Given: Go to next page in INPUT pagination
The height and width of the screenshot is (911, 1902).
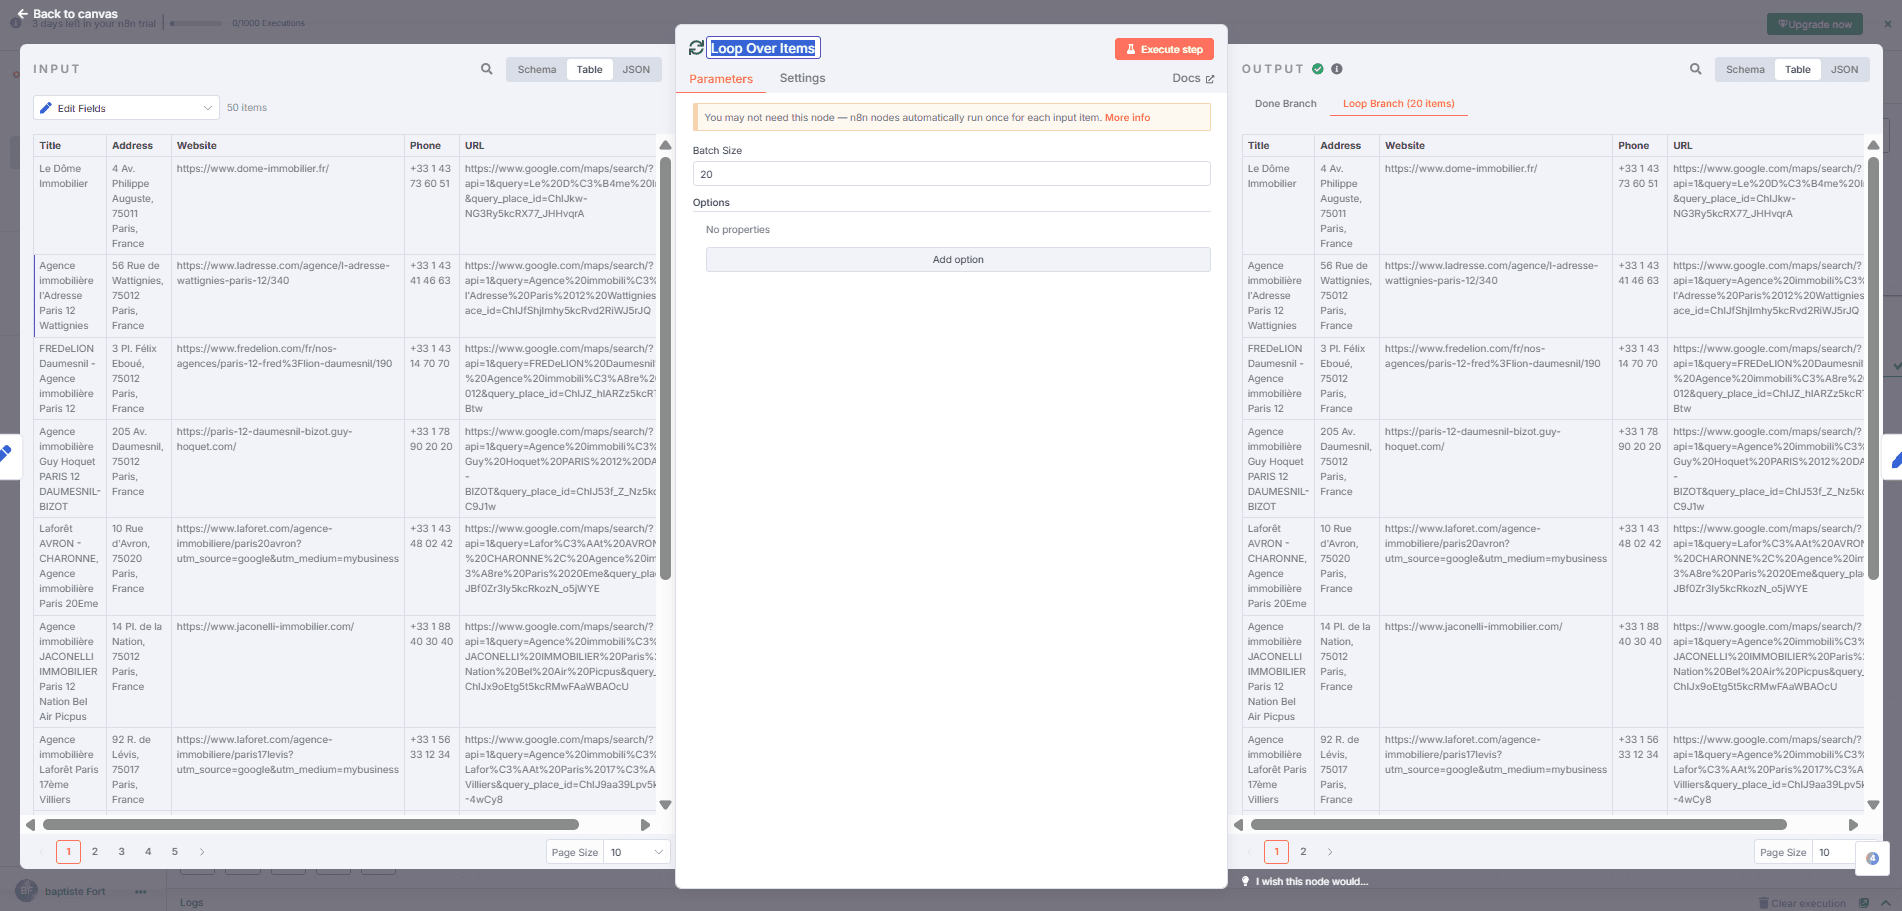Looking at the screenshot, I should pos(202,852).
